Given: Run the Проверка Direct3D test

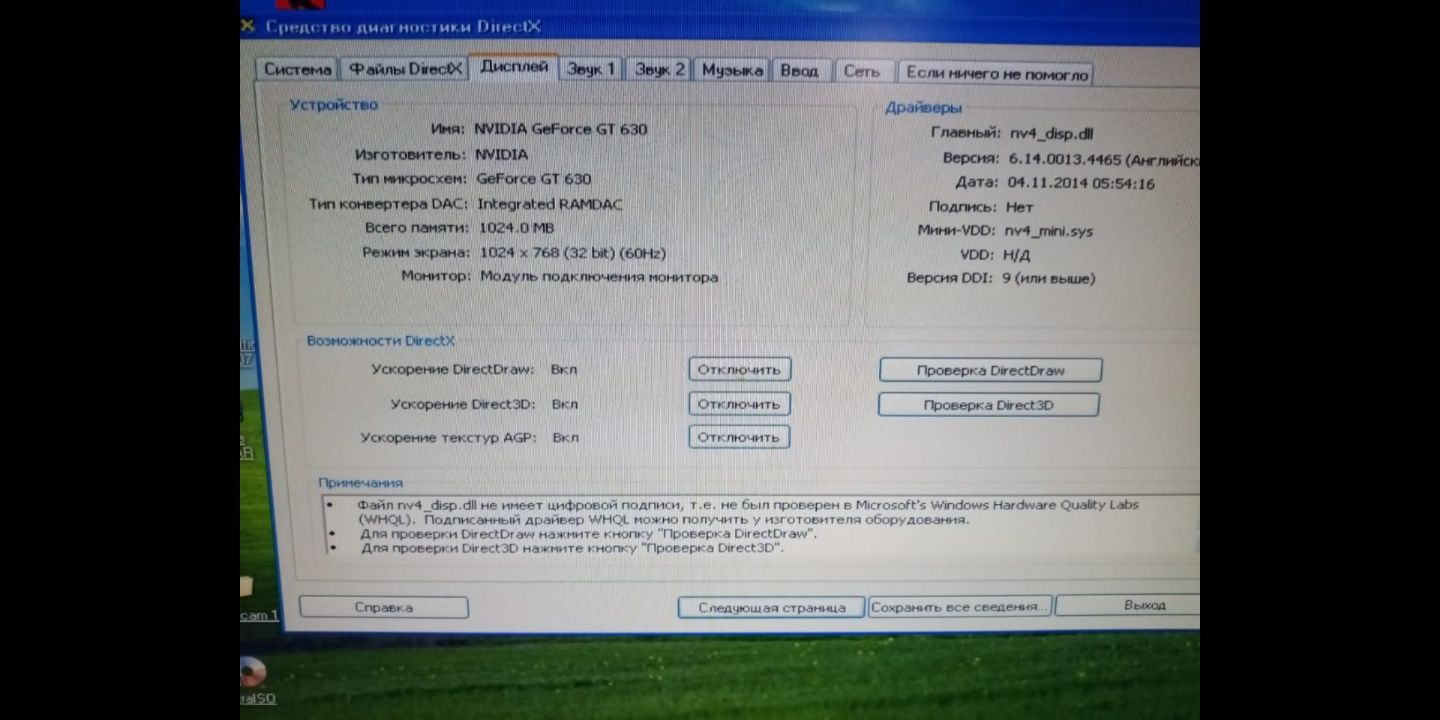Looking at the screenshot, I should coord(988,405).
